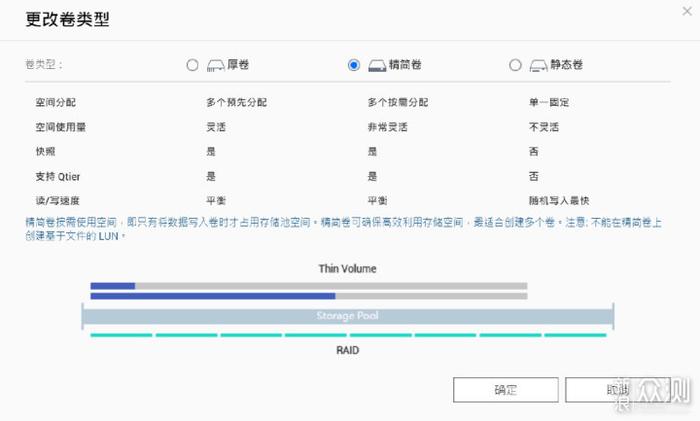
Task: Select the 精简卷 radio button
Action: pyautogui.click(x=354, y=65)
